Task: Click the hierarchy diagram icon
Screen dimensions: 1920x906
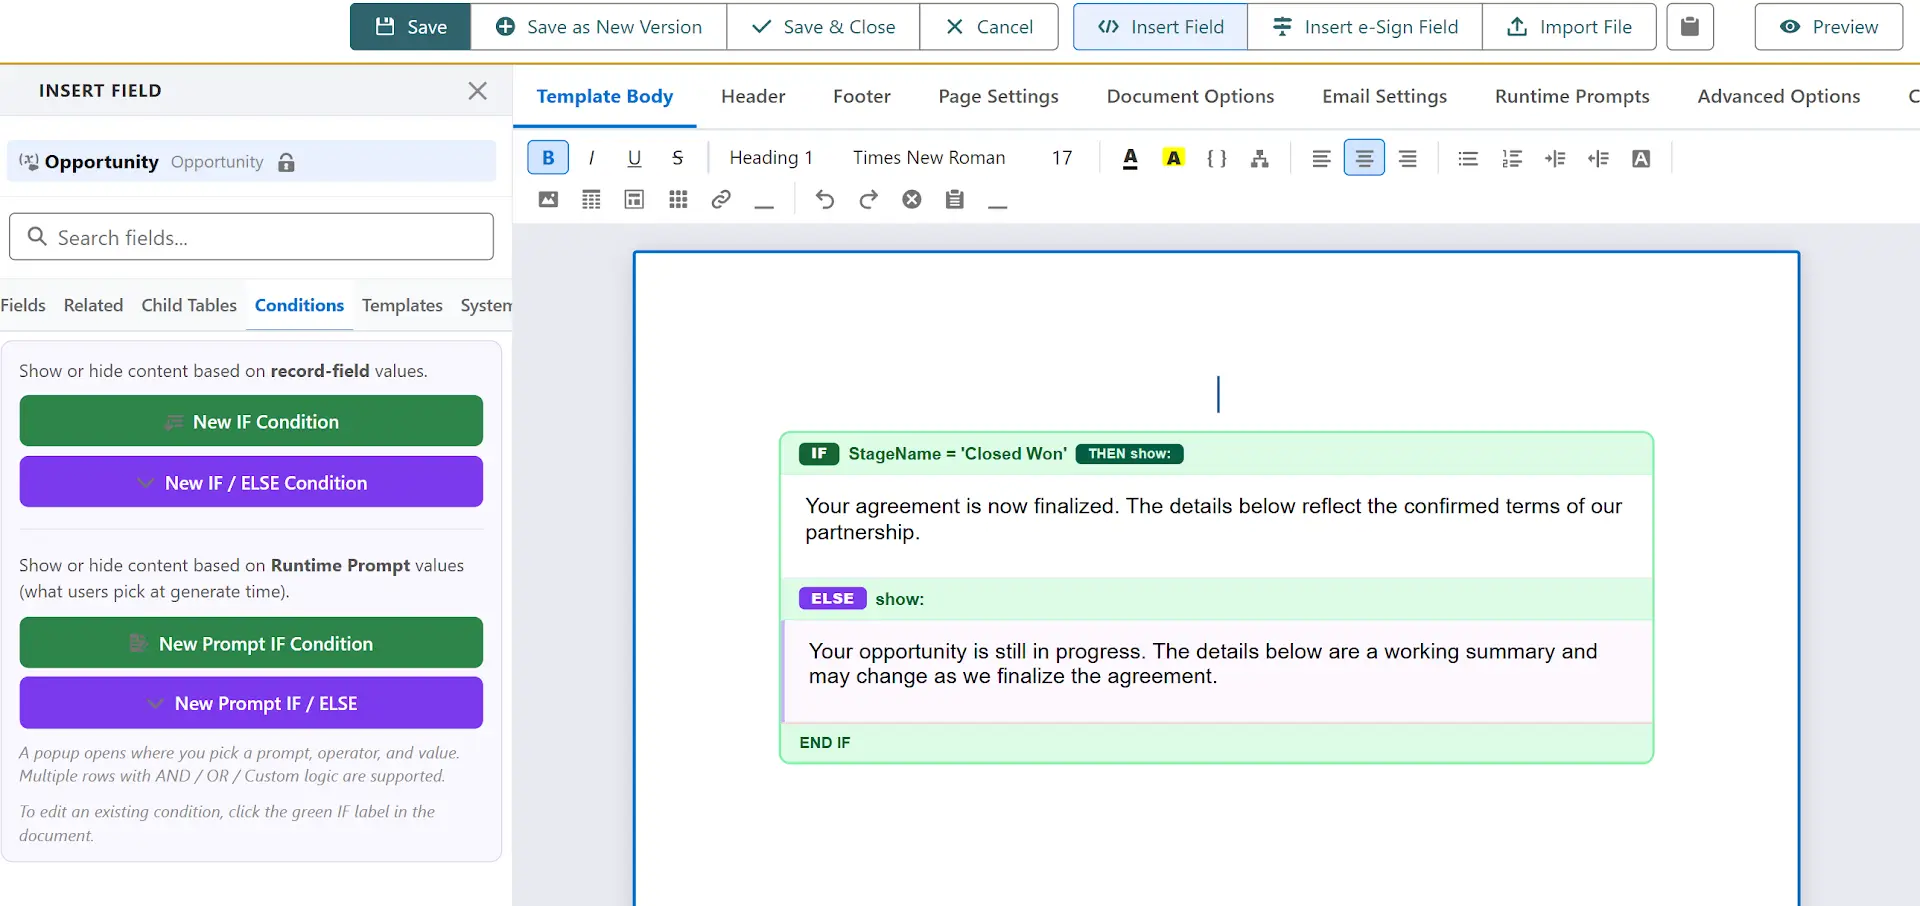Action: coord(1260,158)
